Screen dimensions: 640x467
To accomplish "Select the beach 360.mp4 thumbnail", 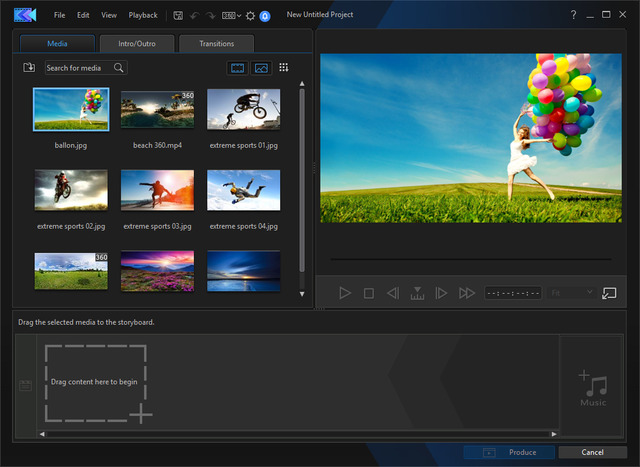I will (x=157, y=110).
